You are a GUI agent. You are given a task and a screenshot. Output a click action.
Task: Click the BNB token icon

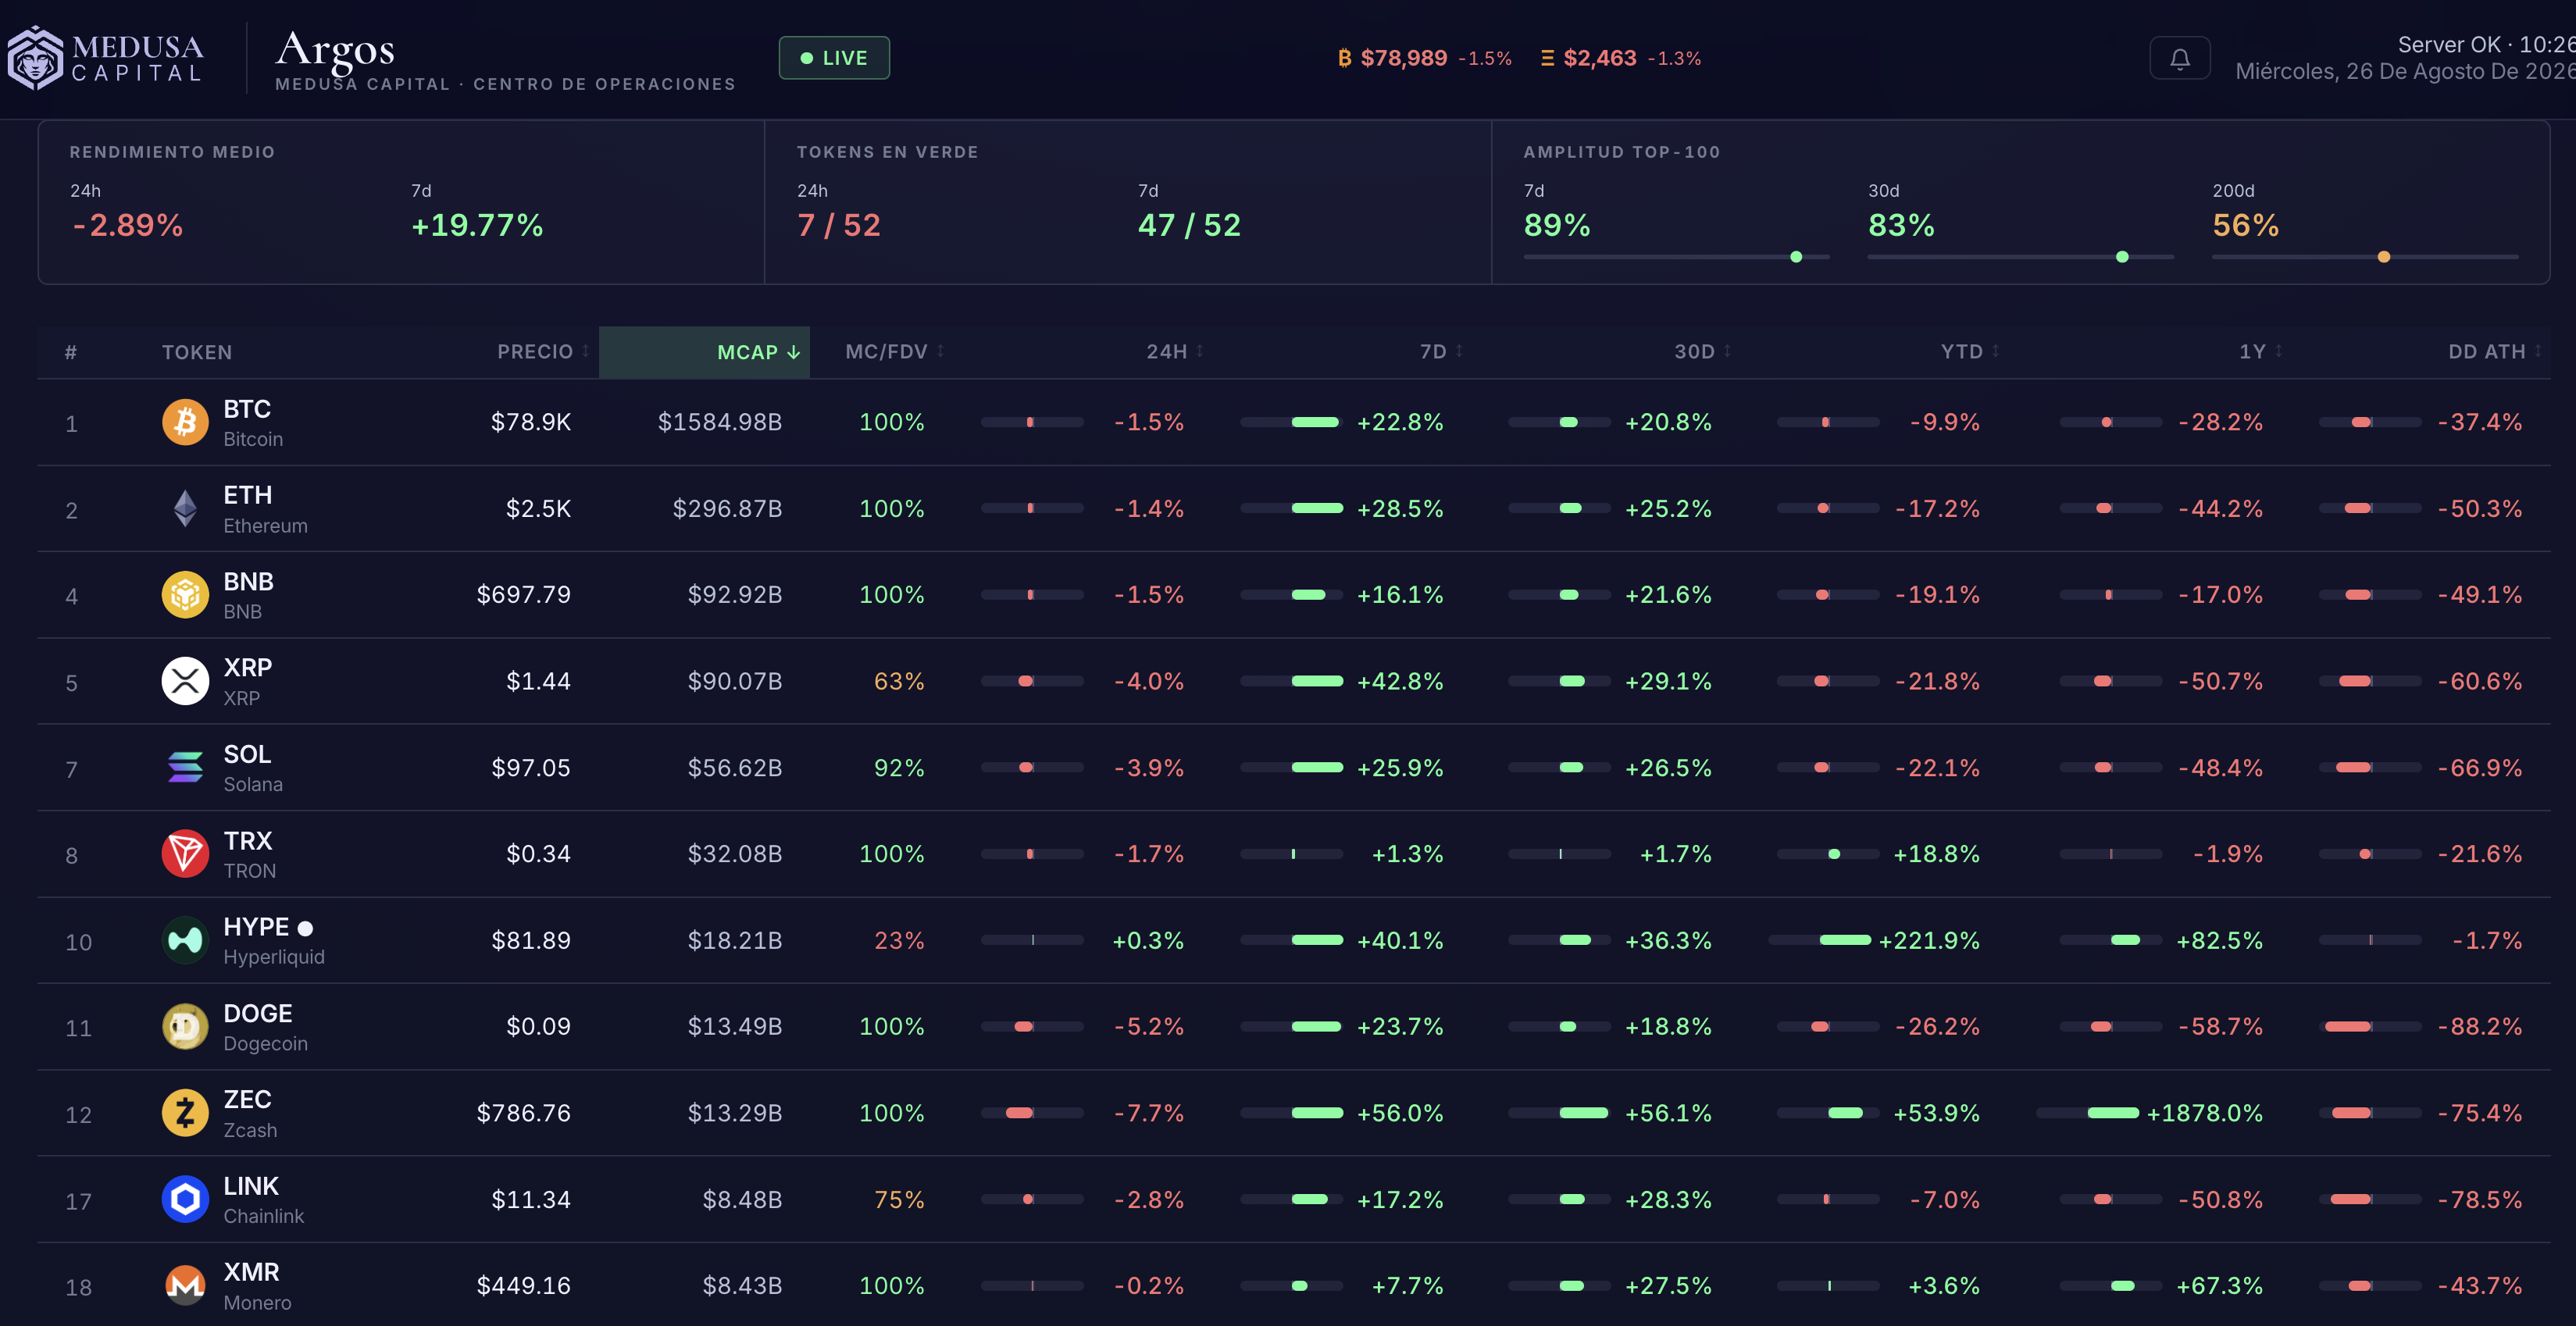point(185,595)
